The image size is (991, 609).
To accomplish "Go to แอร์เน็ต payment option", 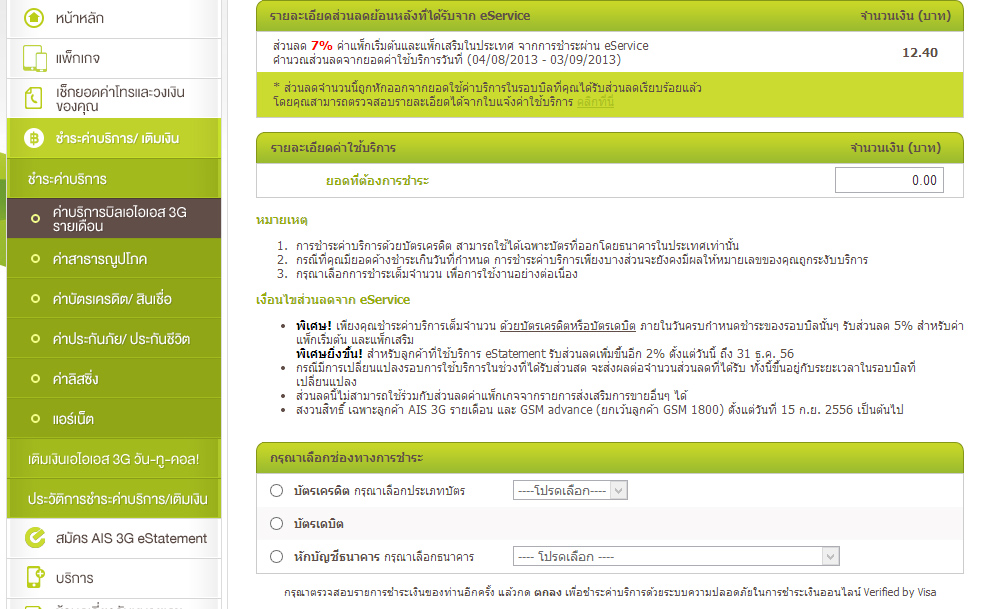I will (x=114, y=418).
